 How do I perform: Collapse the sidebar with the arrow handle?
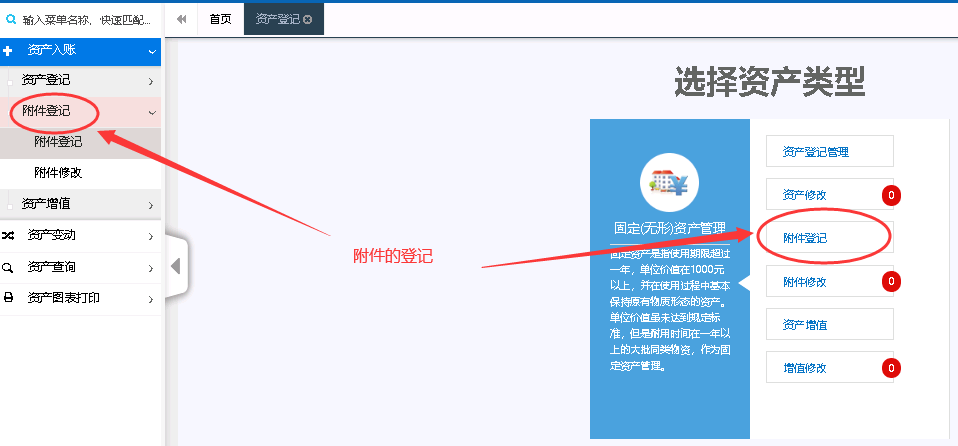click(176, 266)
